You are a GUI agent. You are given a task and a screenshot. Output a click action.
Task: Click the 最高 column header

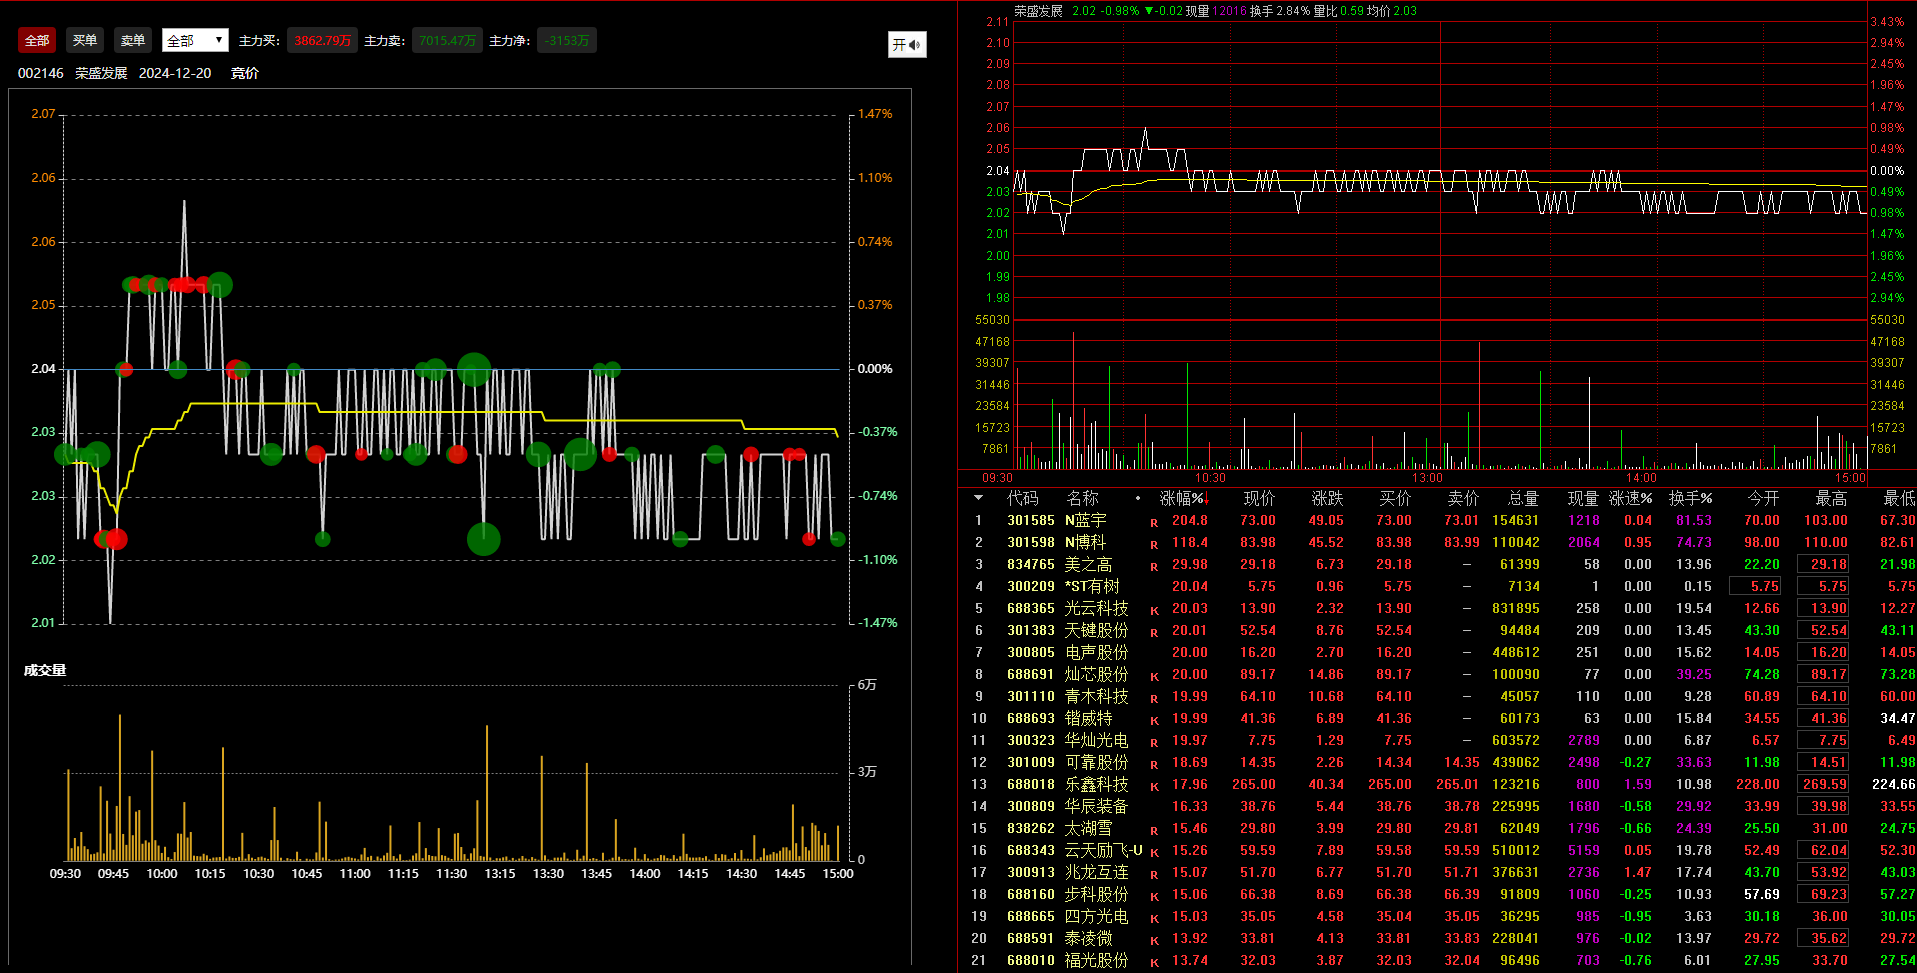1831,498
